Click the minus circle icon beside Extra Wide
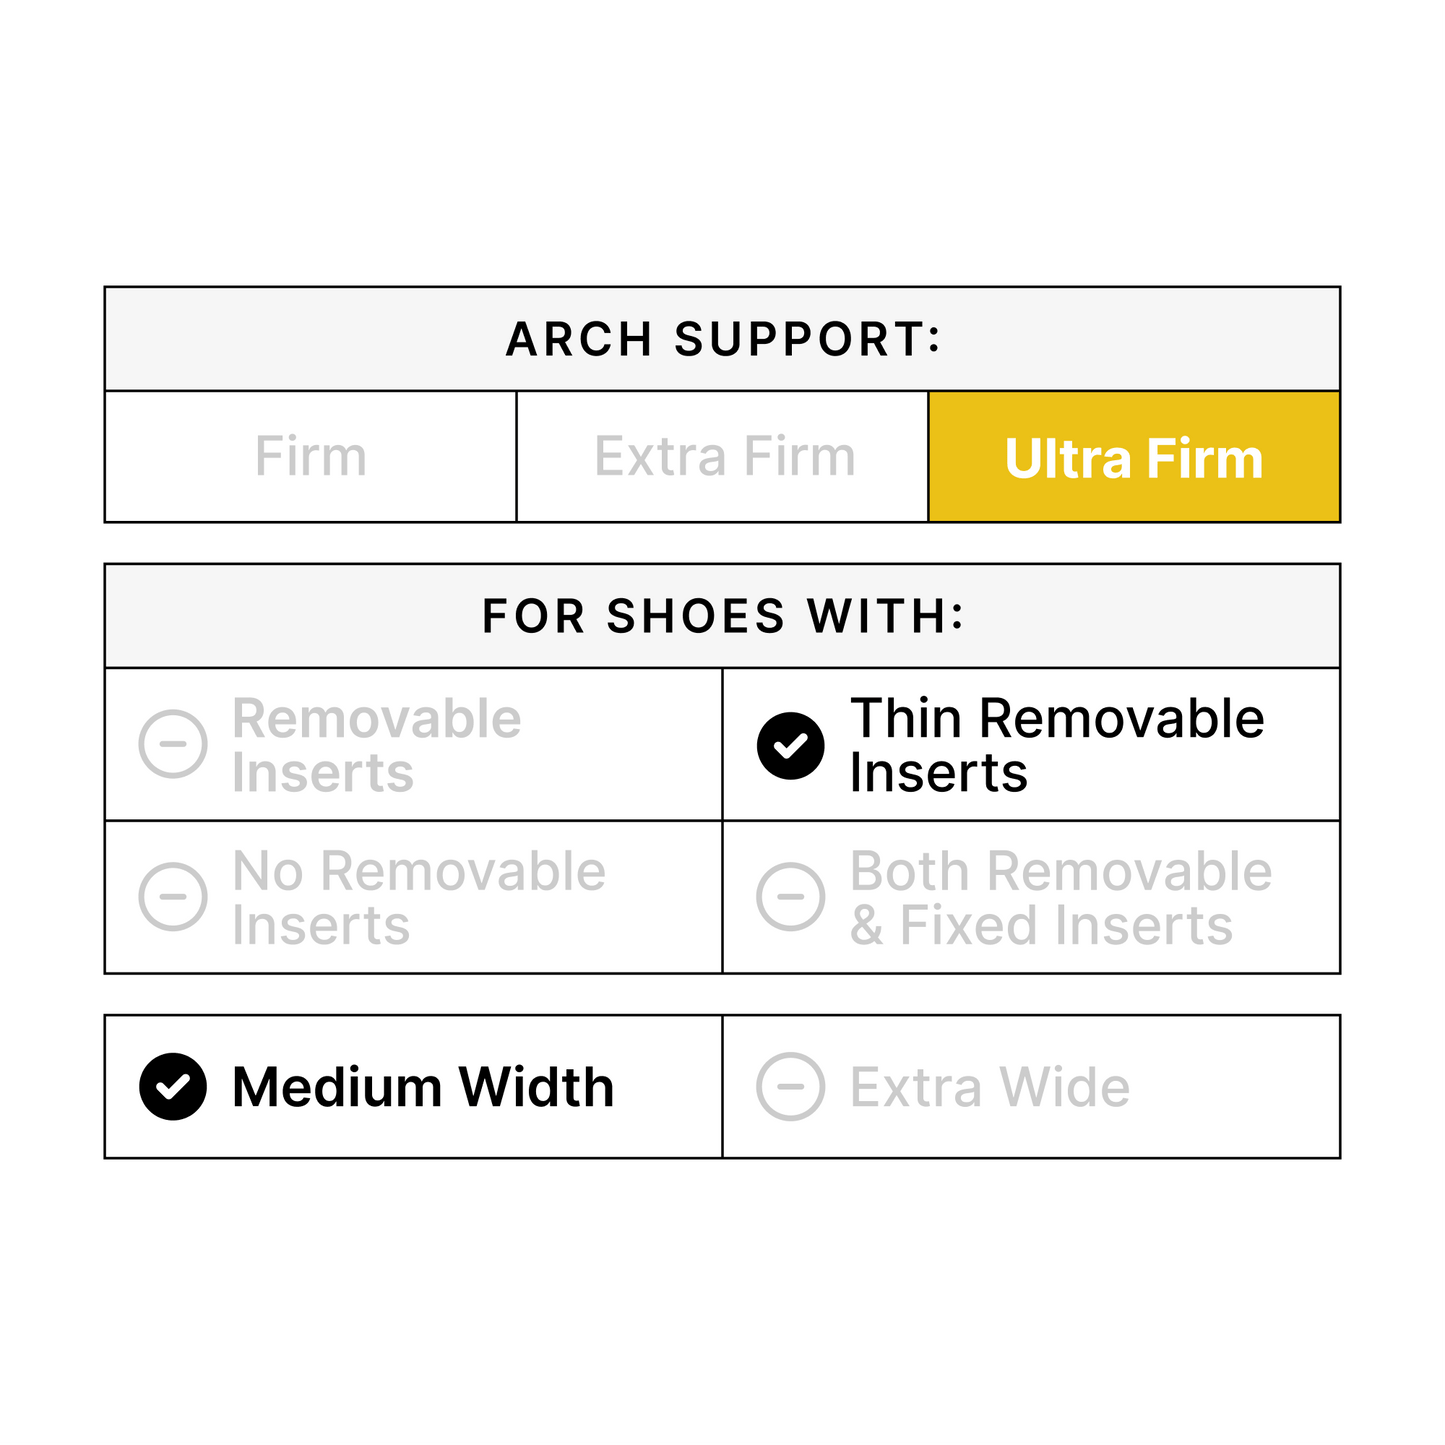The width and height of the screenshot is (1445, 1445). point(790,1087)
